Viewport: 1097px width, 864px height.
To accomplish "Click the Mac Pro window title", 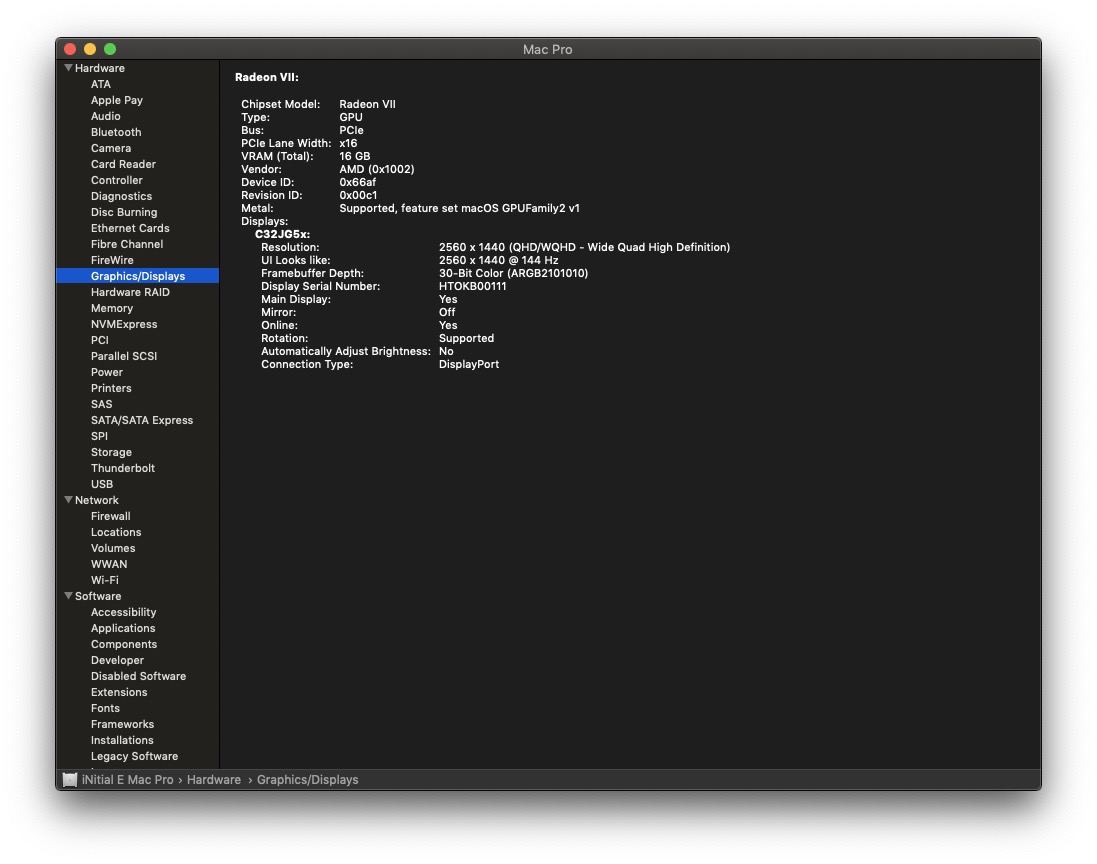I will [548, 50].
